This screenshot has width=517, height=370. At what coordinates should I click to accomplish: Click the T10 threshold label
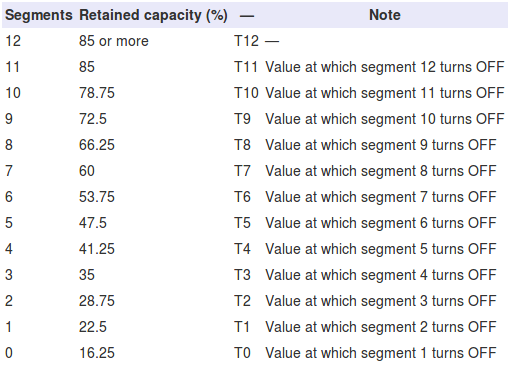pyautogui.click(x=246, y=93)
